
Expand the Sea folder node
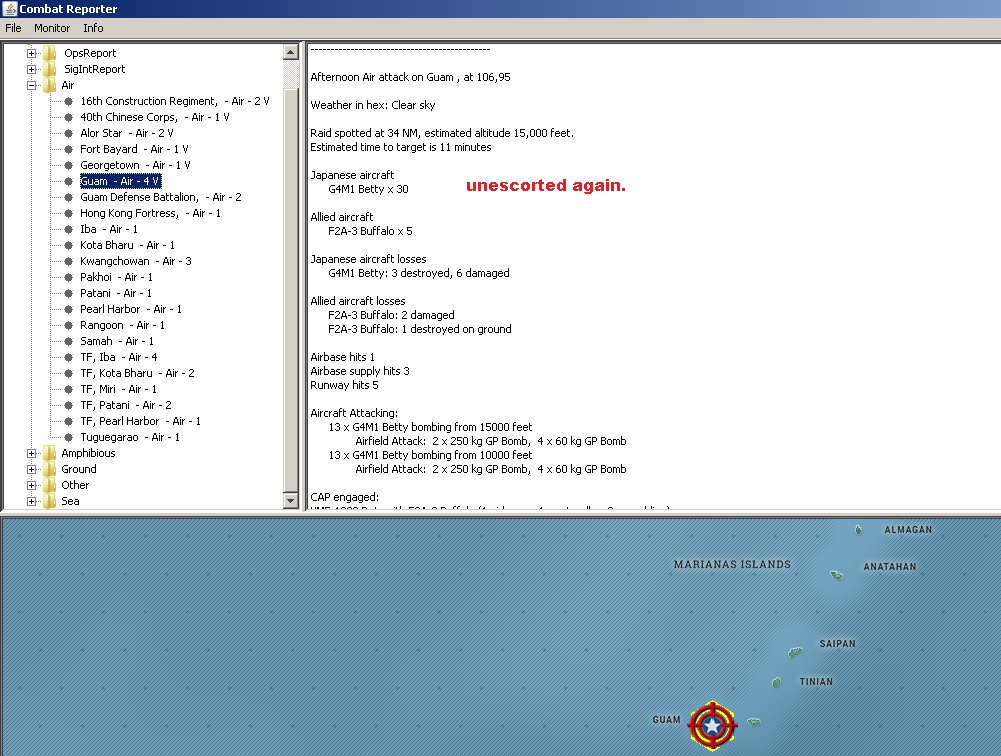pyautogui.click(x=31, y=501)
